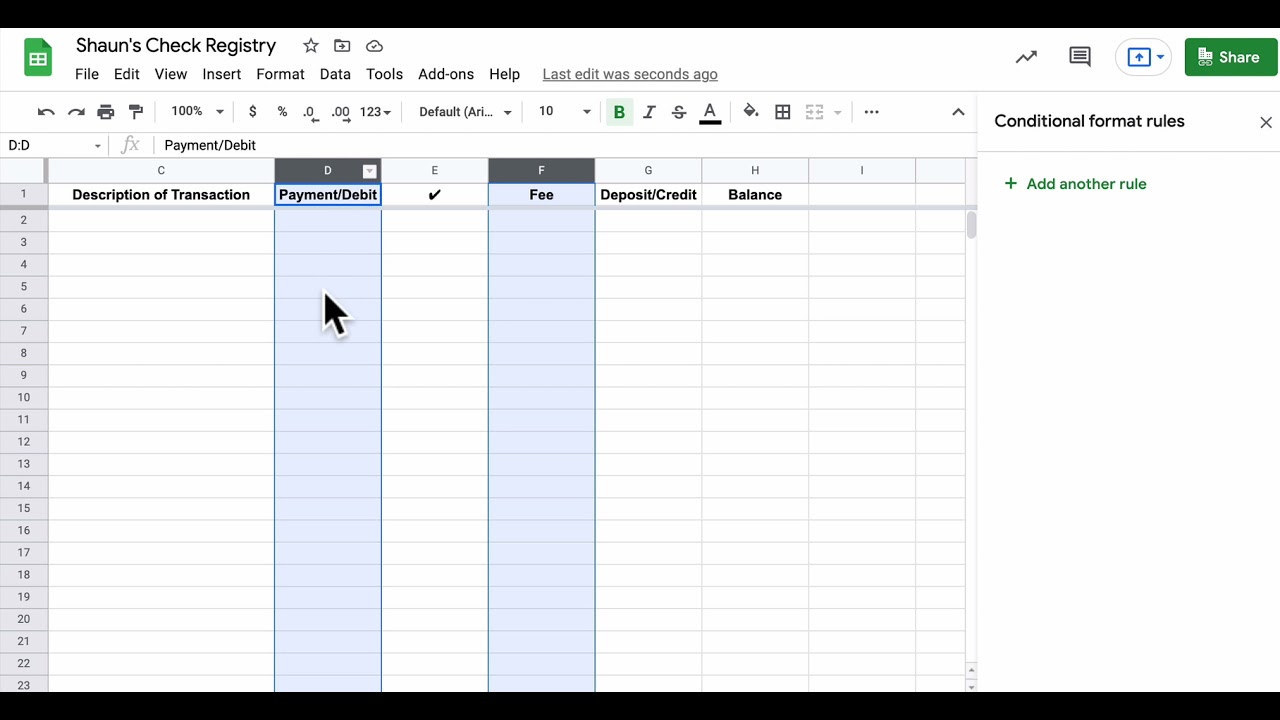Viewport: 1280px width, 720px height.
Task: Check the cloud save status icon
Action: [374, 46]
